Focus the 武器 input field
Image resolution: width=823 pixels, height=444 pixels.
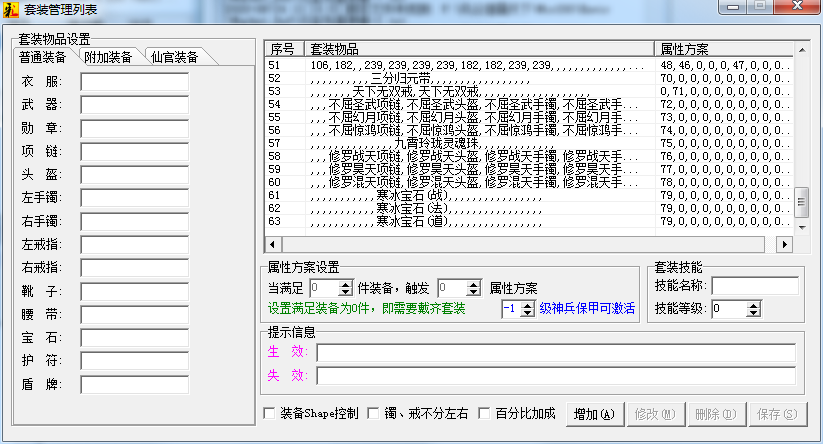[x=134, y=105]
